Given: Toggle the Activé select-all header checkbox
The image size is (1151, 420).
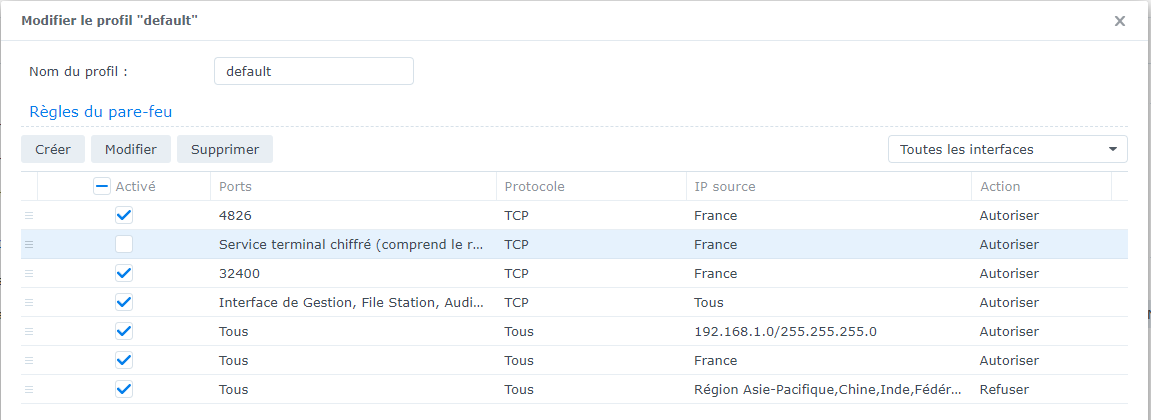Looking at the screenshot, I should pyautogui.click(x=102, y=186).
